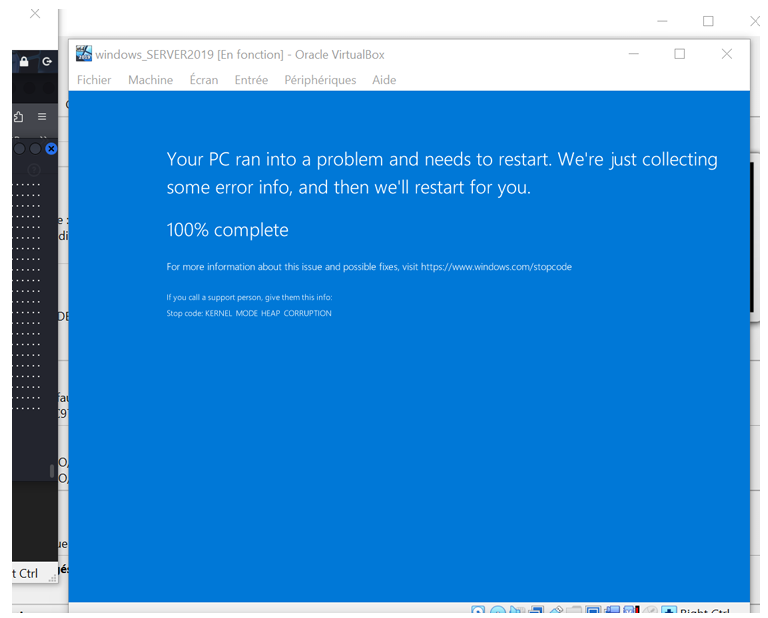The width and height of the screenshot is (768, 618).
Task: Click the VirtualBox window title text
Action: 240,54
